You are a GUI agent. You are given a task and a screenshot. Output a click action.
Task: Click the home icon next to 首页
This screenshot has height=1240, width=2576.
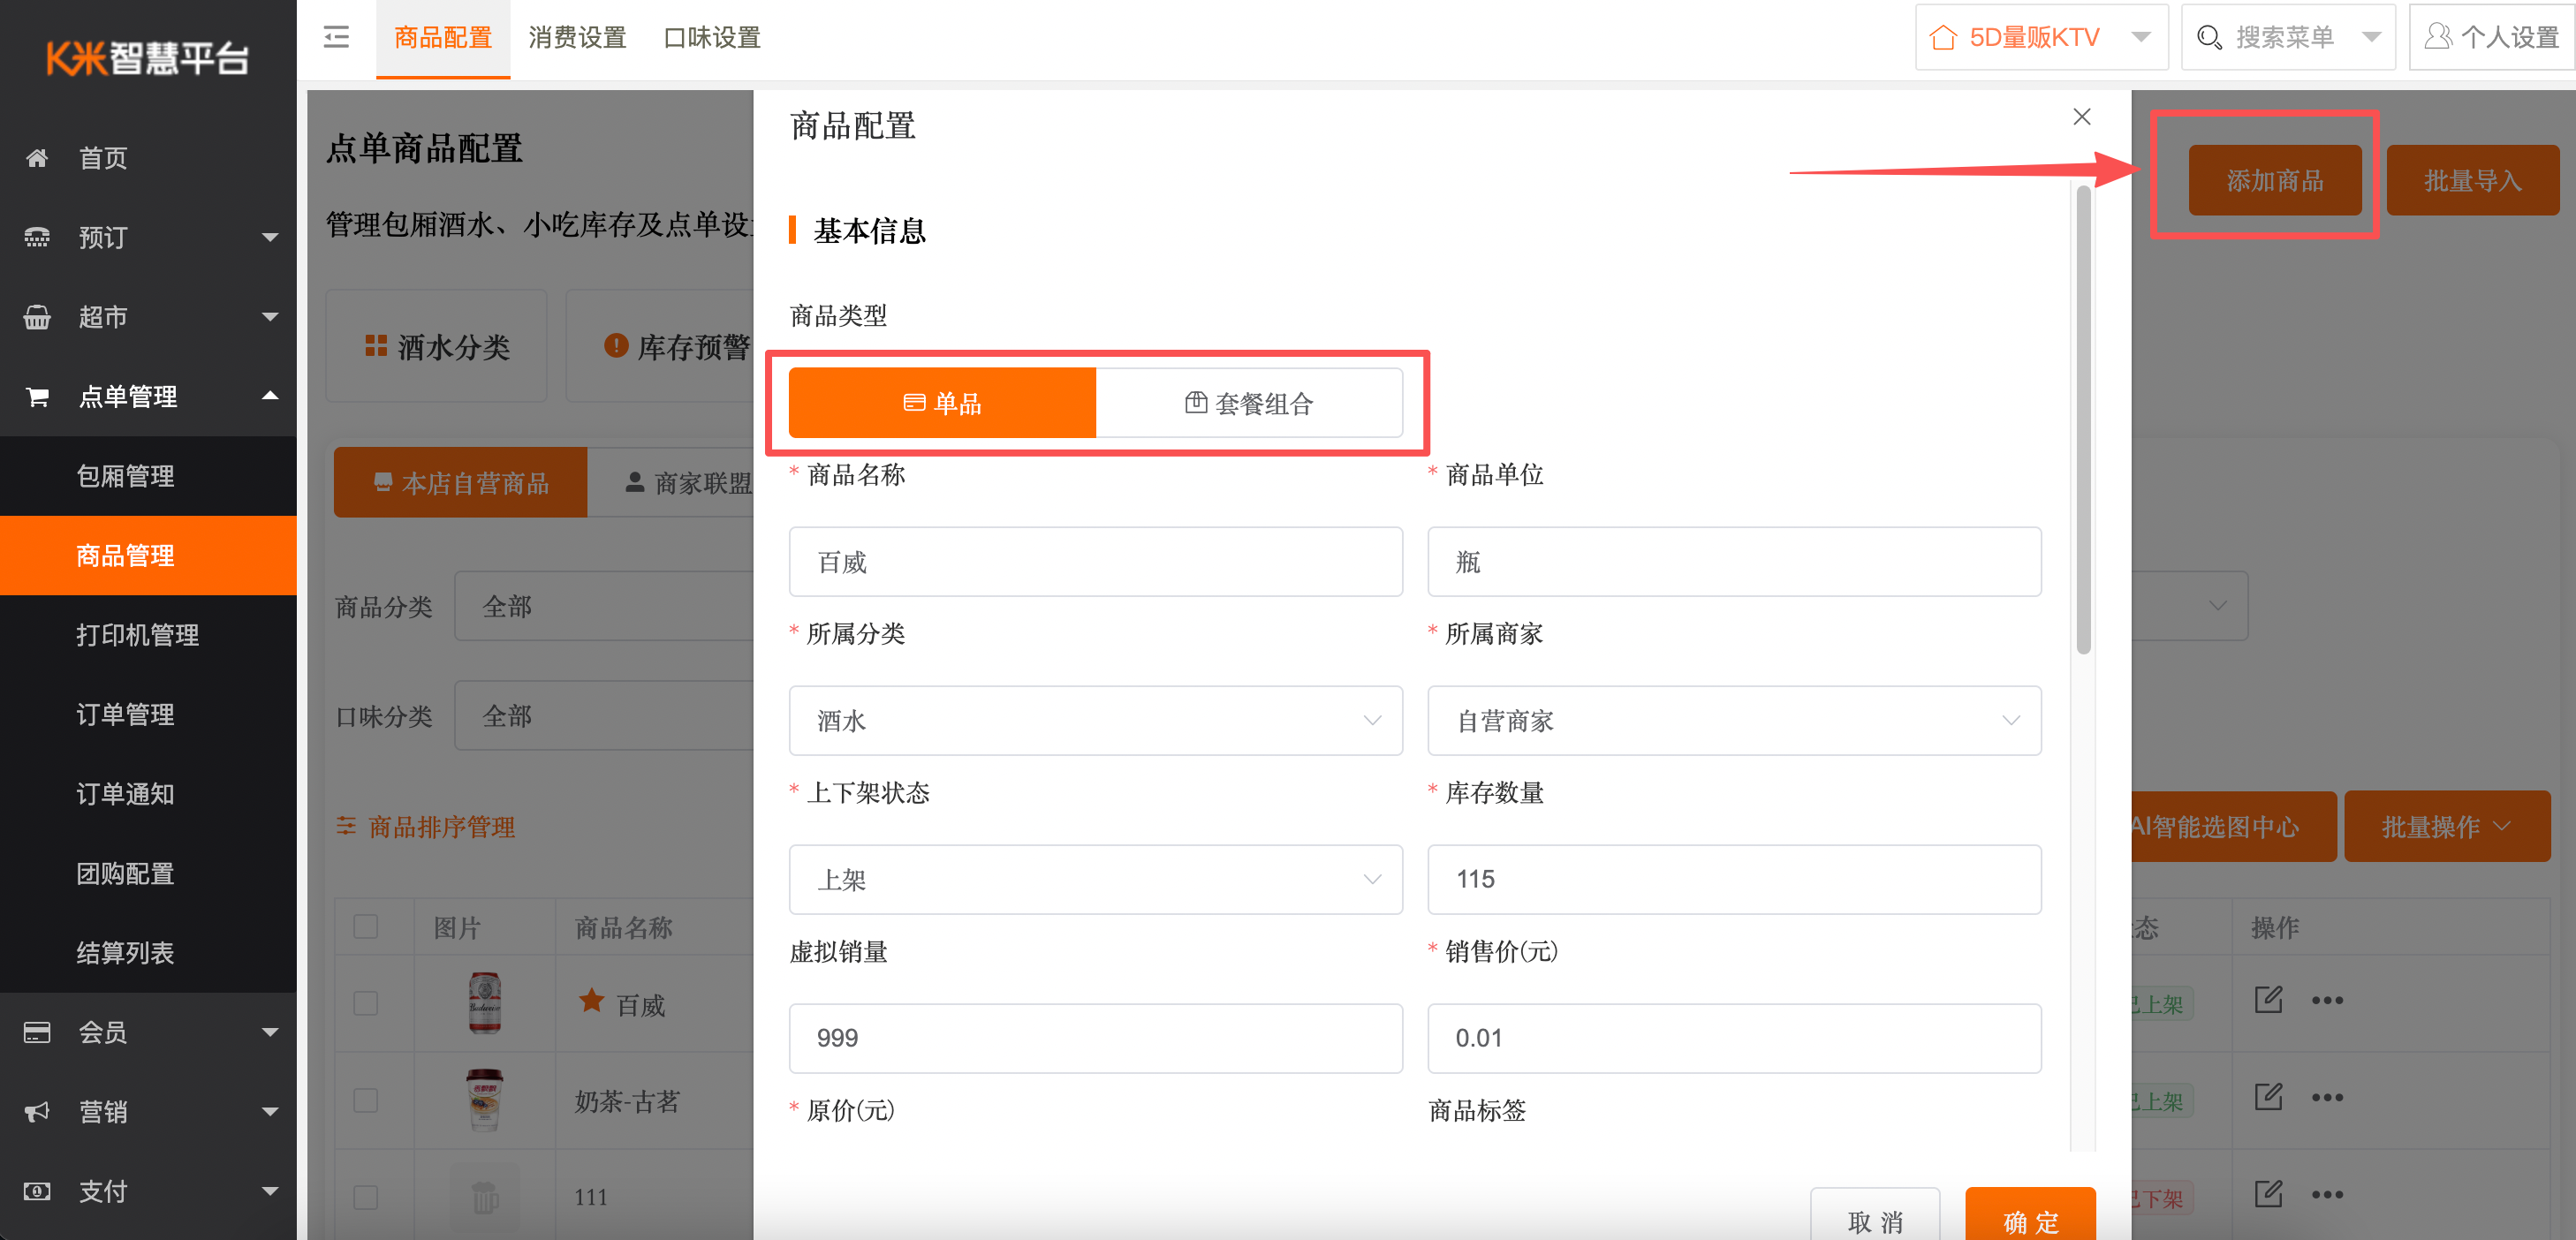(37, 158)
